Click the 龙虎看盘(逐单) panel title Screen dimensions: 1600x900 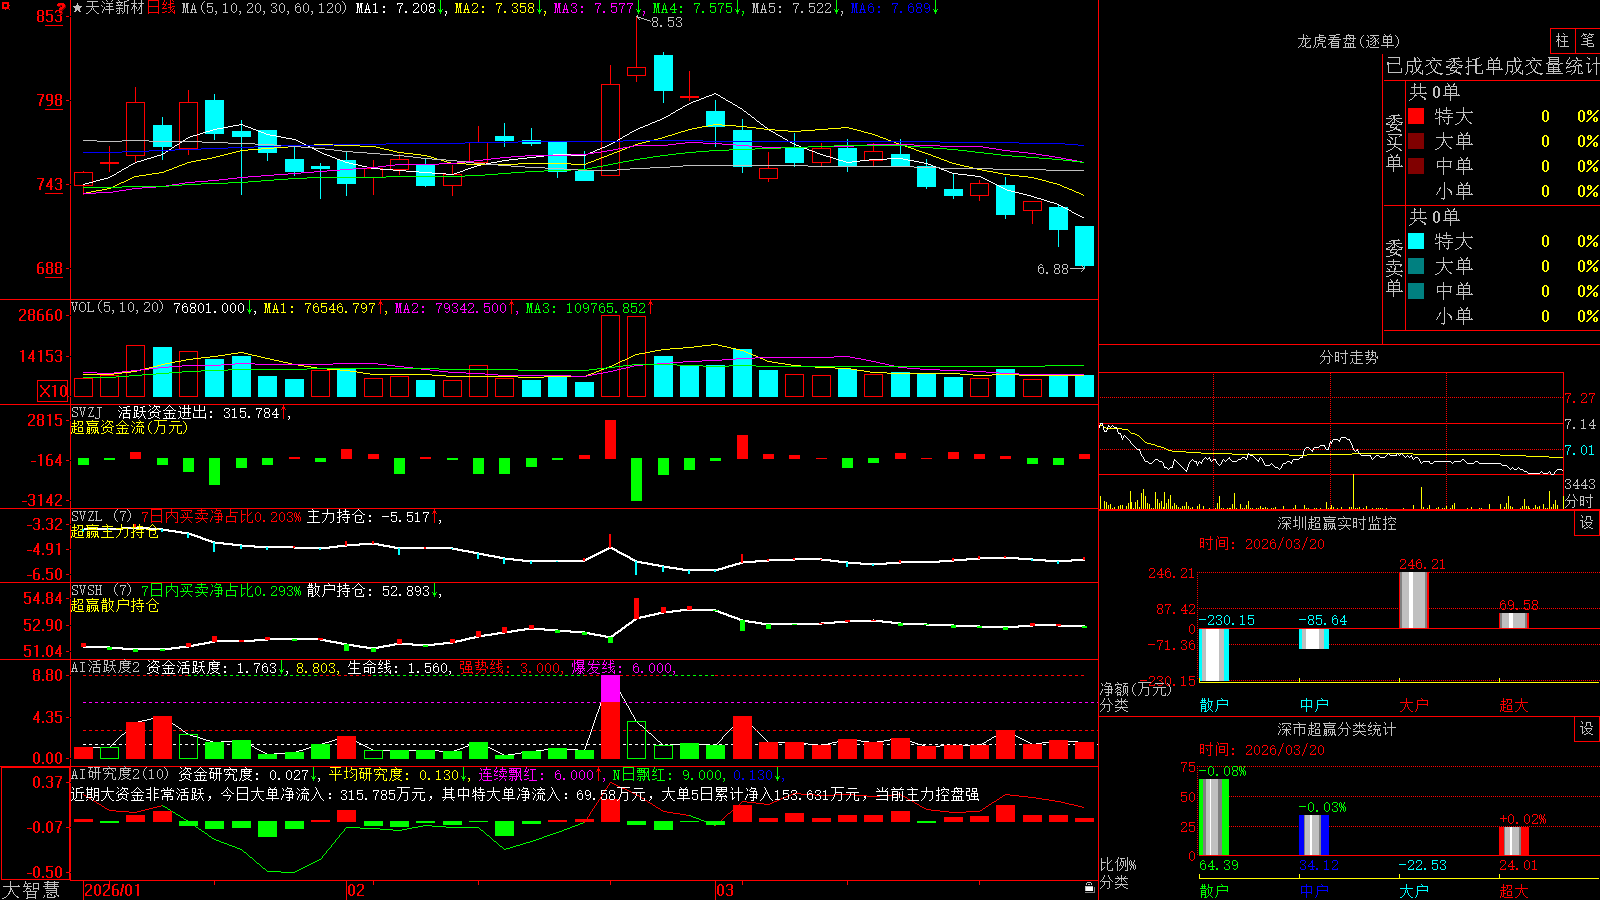point(1348,41)
